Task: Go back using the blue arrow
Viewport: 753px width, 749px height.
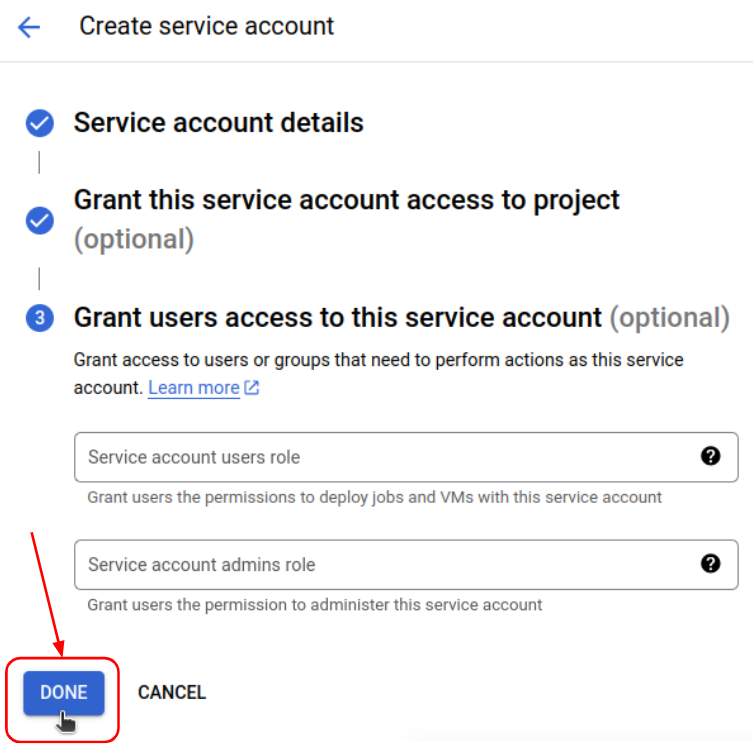Action: 29,27
